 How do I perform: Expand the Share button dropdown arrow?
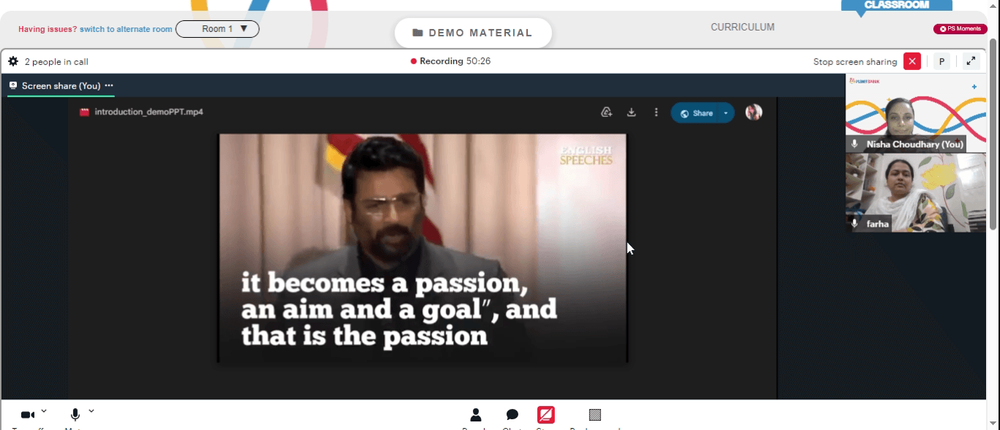click(726, 113)
